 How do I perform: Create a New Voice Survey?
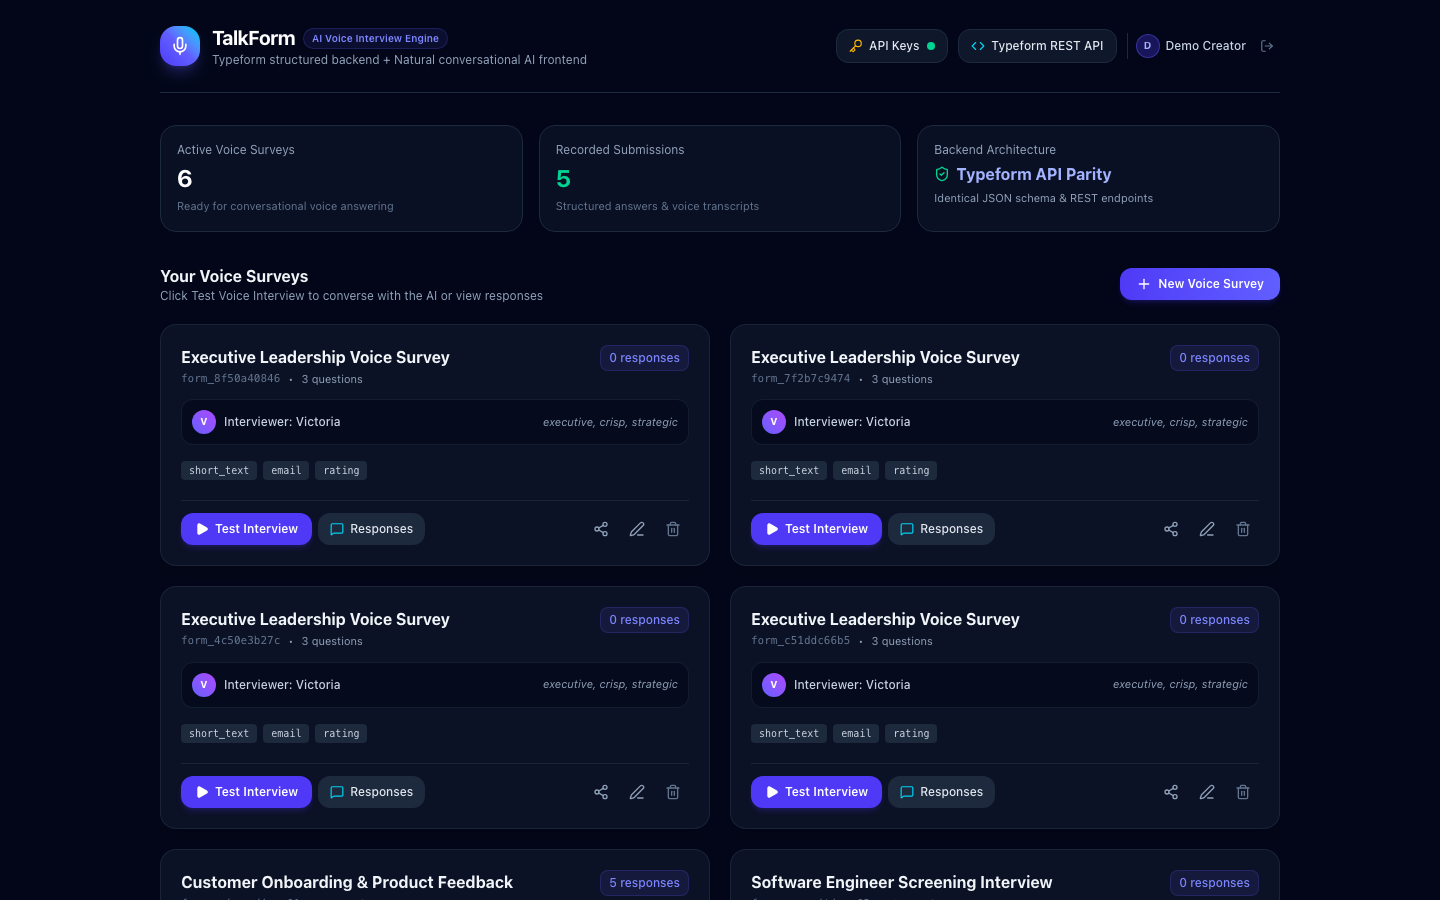pyautogui.click(x=1200, y=284)
